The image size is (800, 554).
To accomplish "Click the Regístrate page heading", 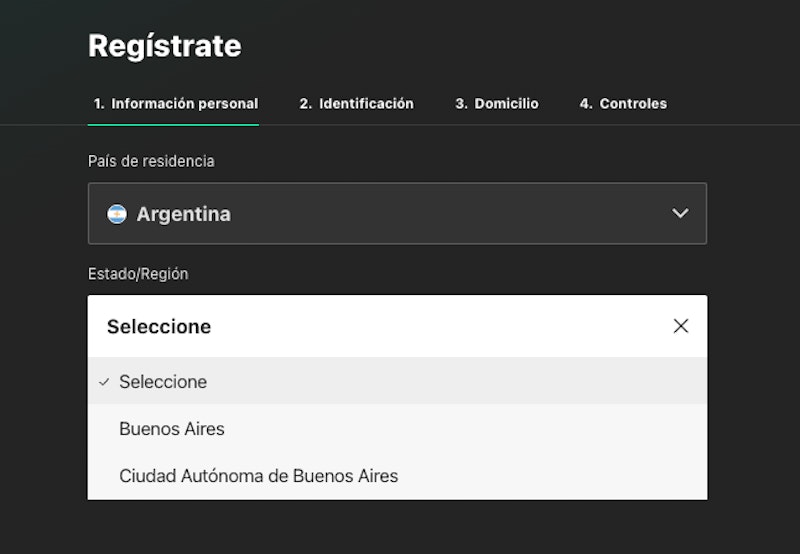I will pos(165,46).
